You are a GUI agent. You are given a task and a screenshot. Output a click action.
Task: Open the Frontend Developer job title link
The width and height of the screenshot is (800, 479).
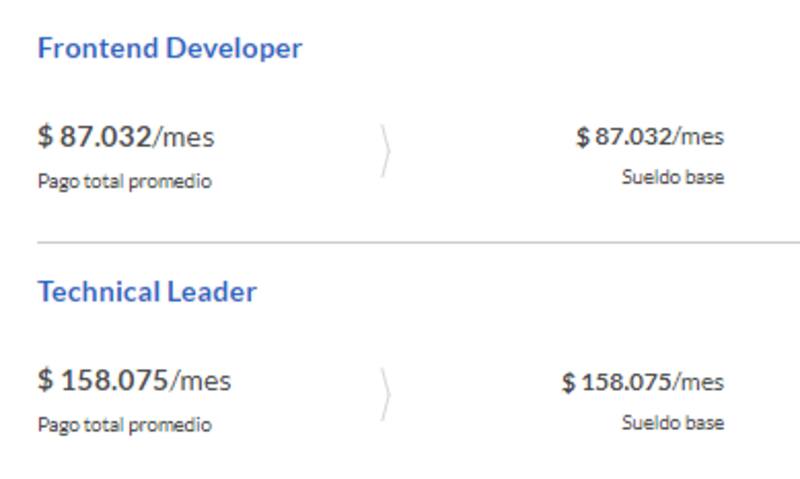click(169, 48)
